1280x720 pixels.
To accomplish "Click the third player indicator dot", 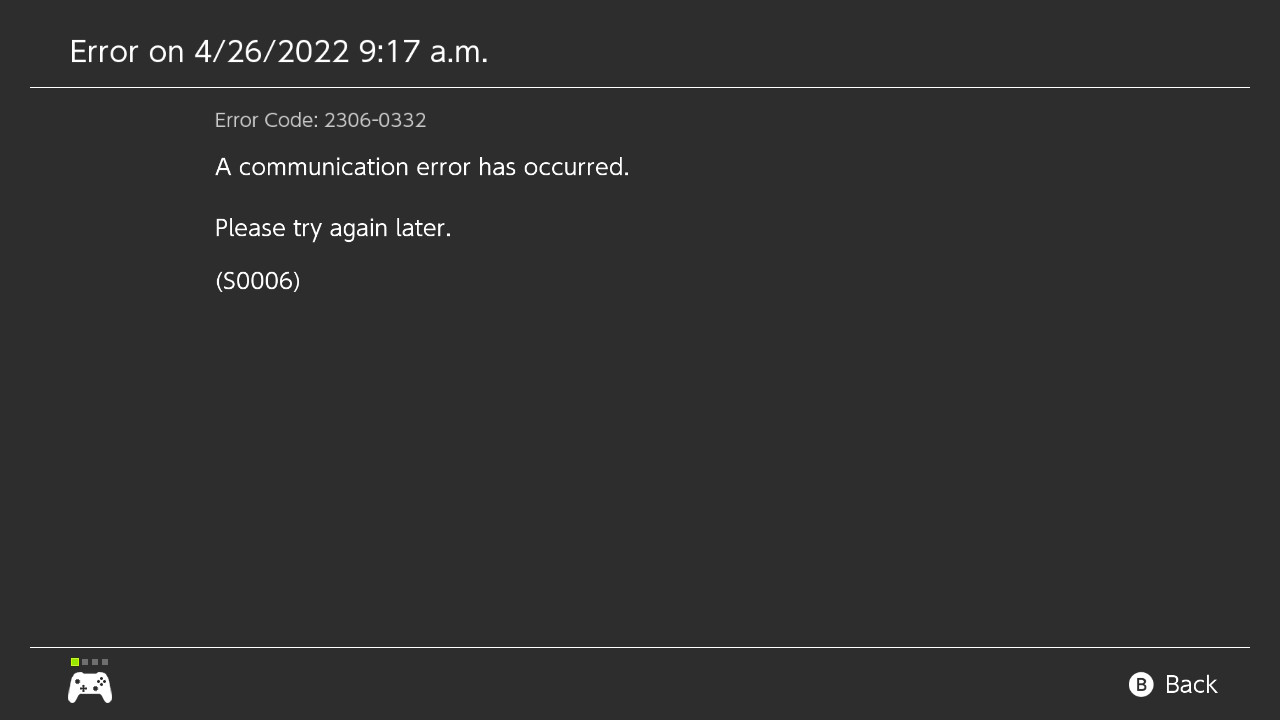I will pos(95,662).
